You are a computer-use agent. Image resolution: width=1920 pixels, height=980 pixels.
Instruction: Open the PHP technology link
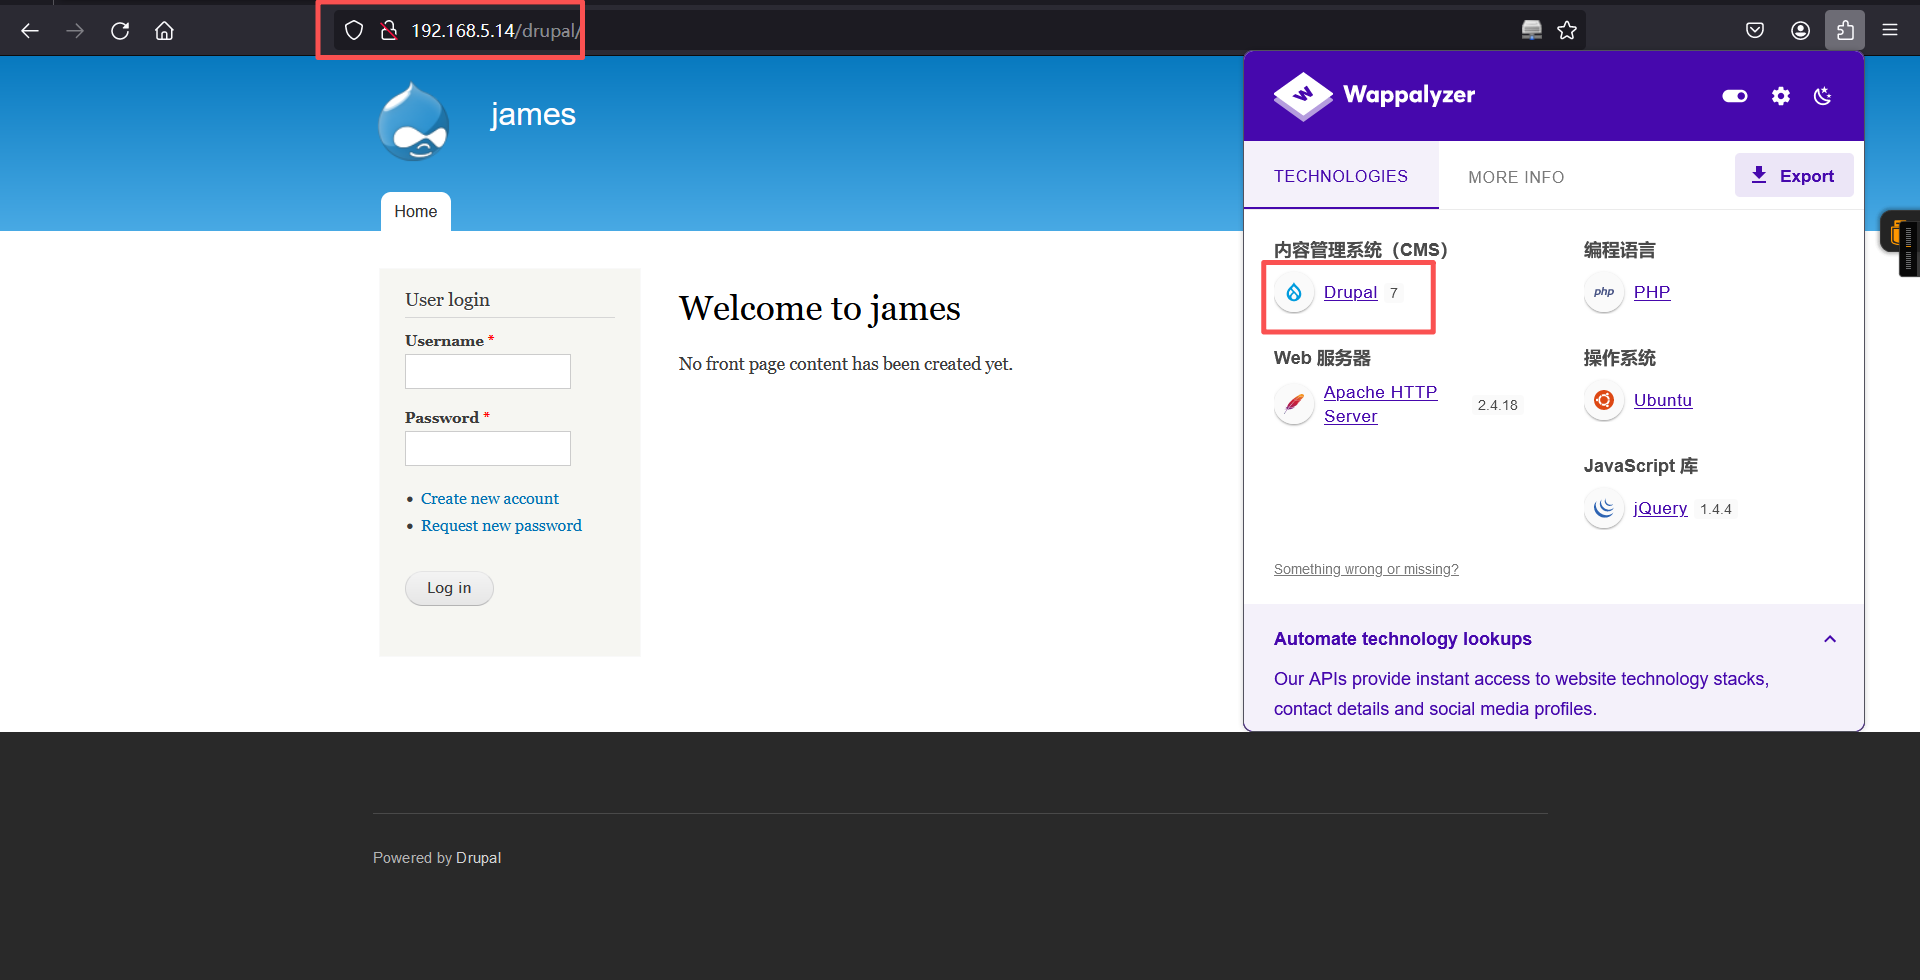click(1652, 292)
